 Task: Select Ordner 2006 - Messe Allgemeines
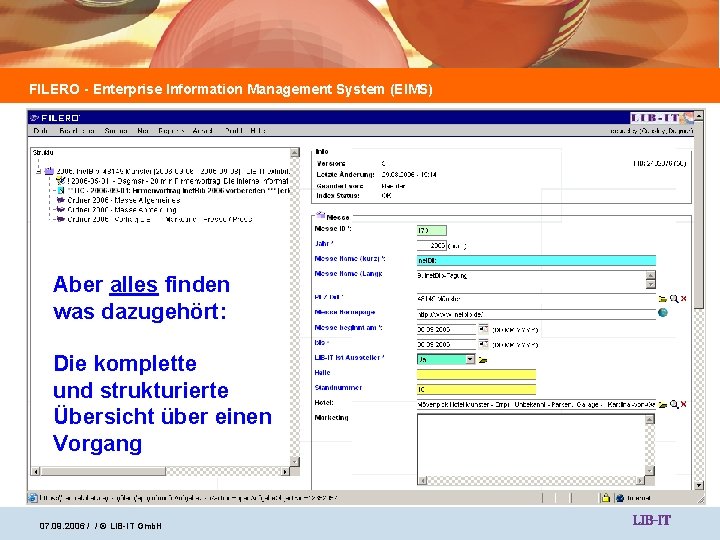click(x=124, y=200)
